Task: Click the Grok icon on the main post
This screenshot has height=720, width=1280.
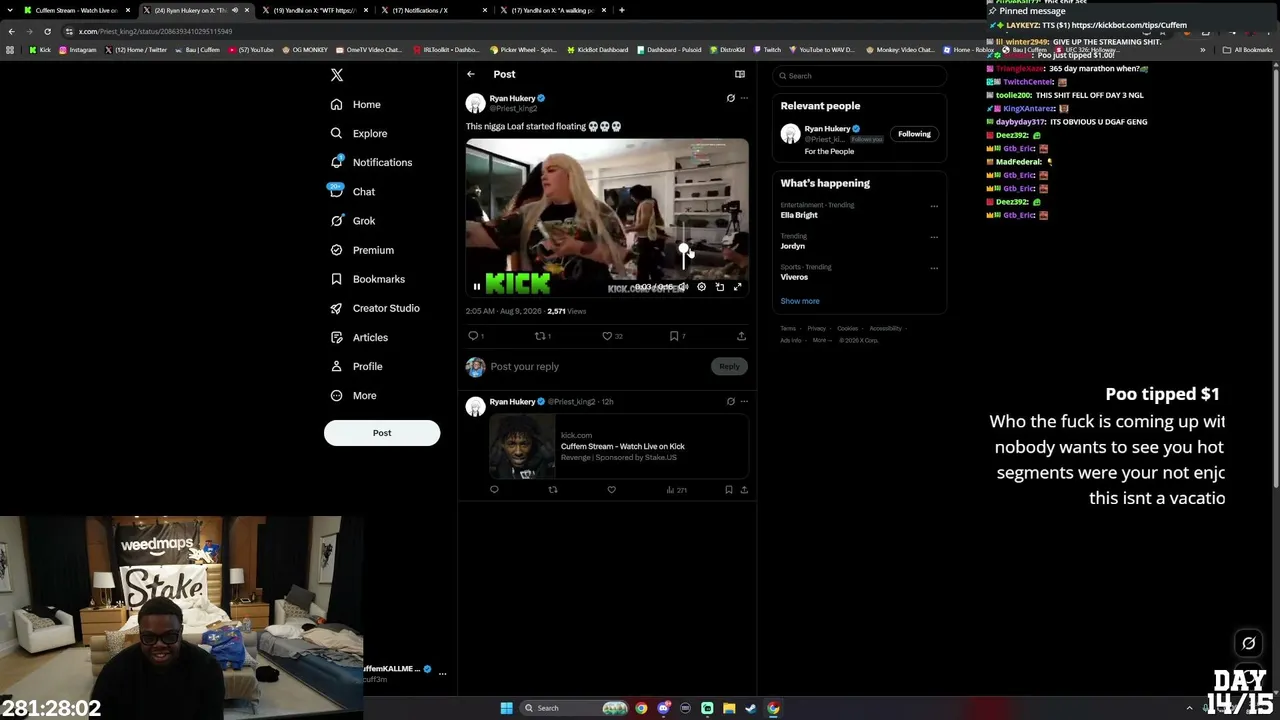Action: click(730, 98)
